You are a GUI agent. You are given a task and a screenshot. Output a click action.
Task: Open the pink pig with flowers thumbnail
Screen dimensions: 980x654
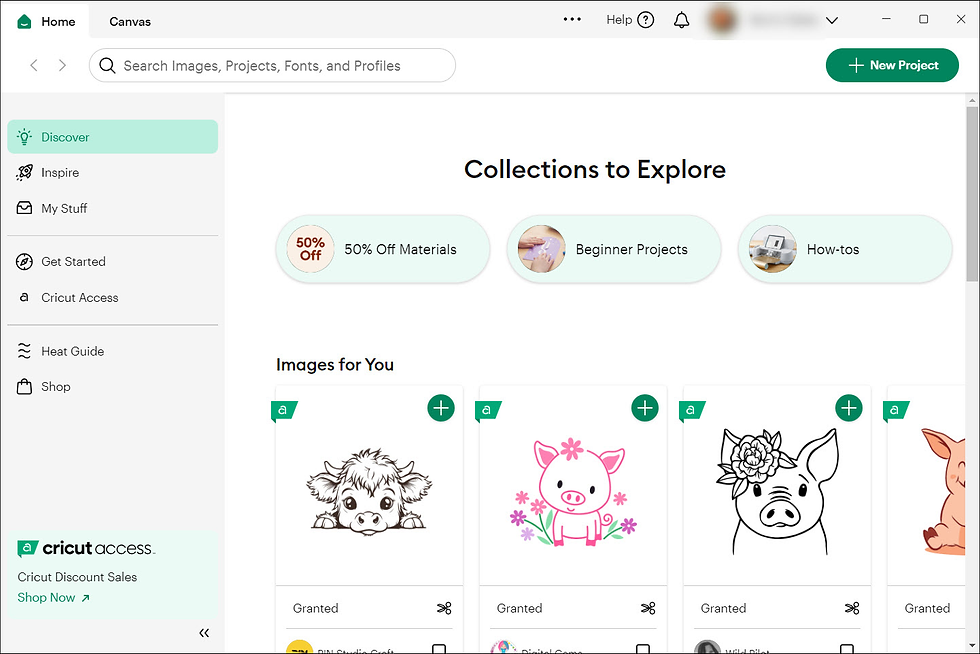(x=573, y=492)
